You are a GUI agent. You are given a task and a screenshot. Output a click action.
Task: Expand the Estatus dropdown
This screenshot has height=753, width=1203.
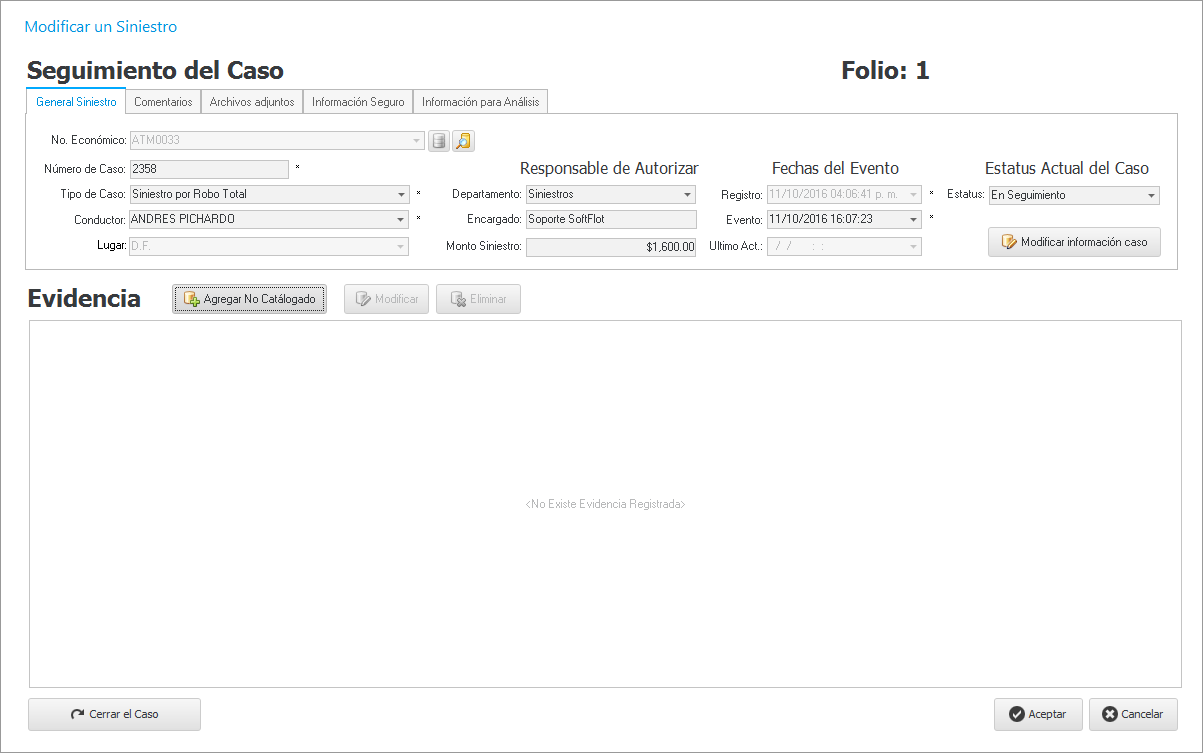[x=1151, y=196]
